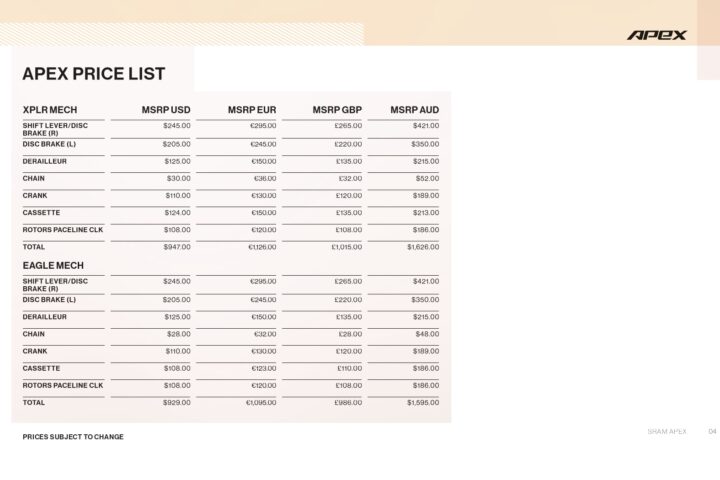Select the MSRP EUR column header

[252, 109]
